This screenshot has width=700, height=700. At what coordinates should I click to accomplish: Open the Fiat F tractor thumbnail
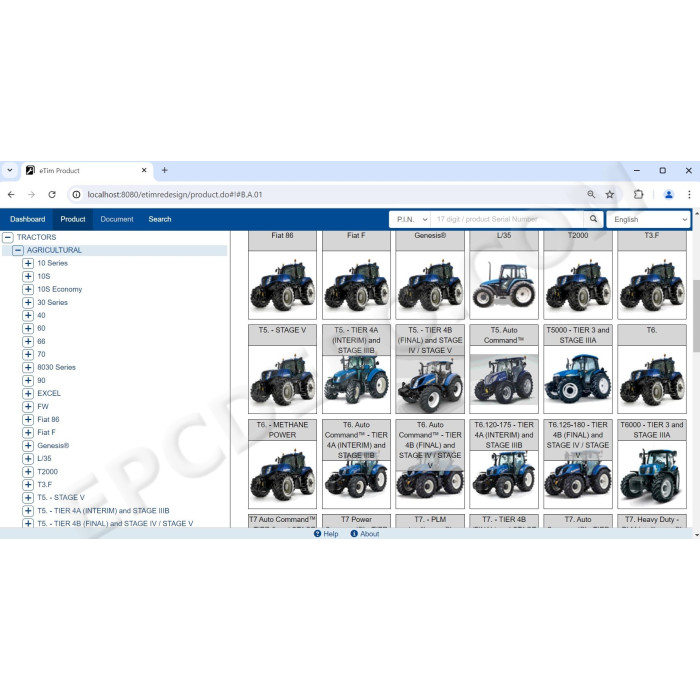(x=356, y=285)
